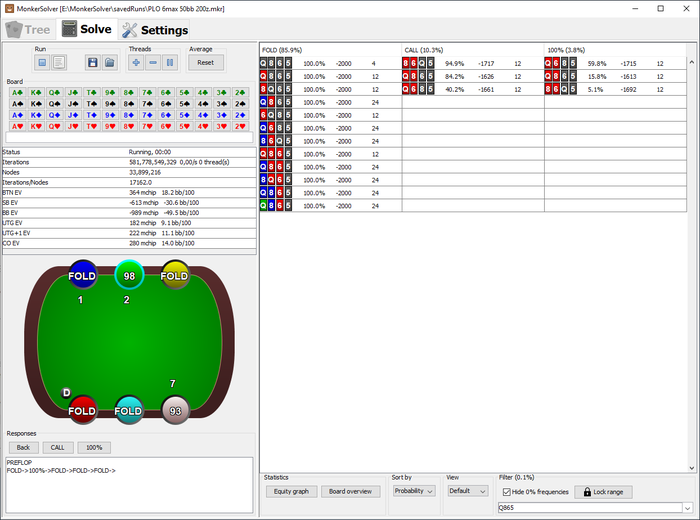This screenshot has width=700, height=520.
Task: Toggle the nine of spades board card
Action: pyautogui.click(x=110, y=104)
